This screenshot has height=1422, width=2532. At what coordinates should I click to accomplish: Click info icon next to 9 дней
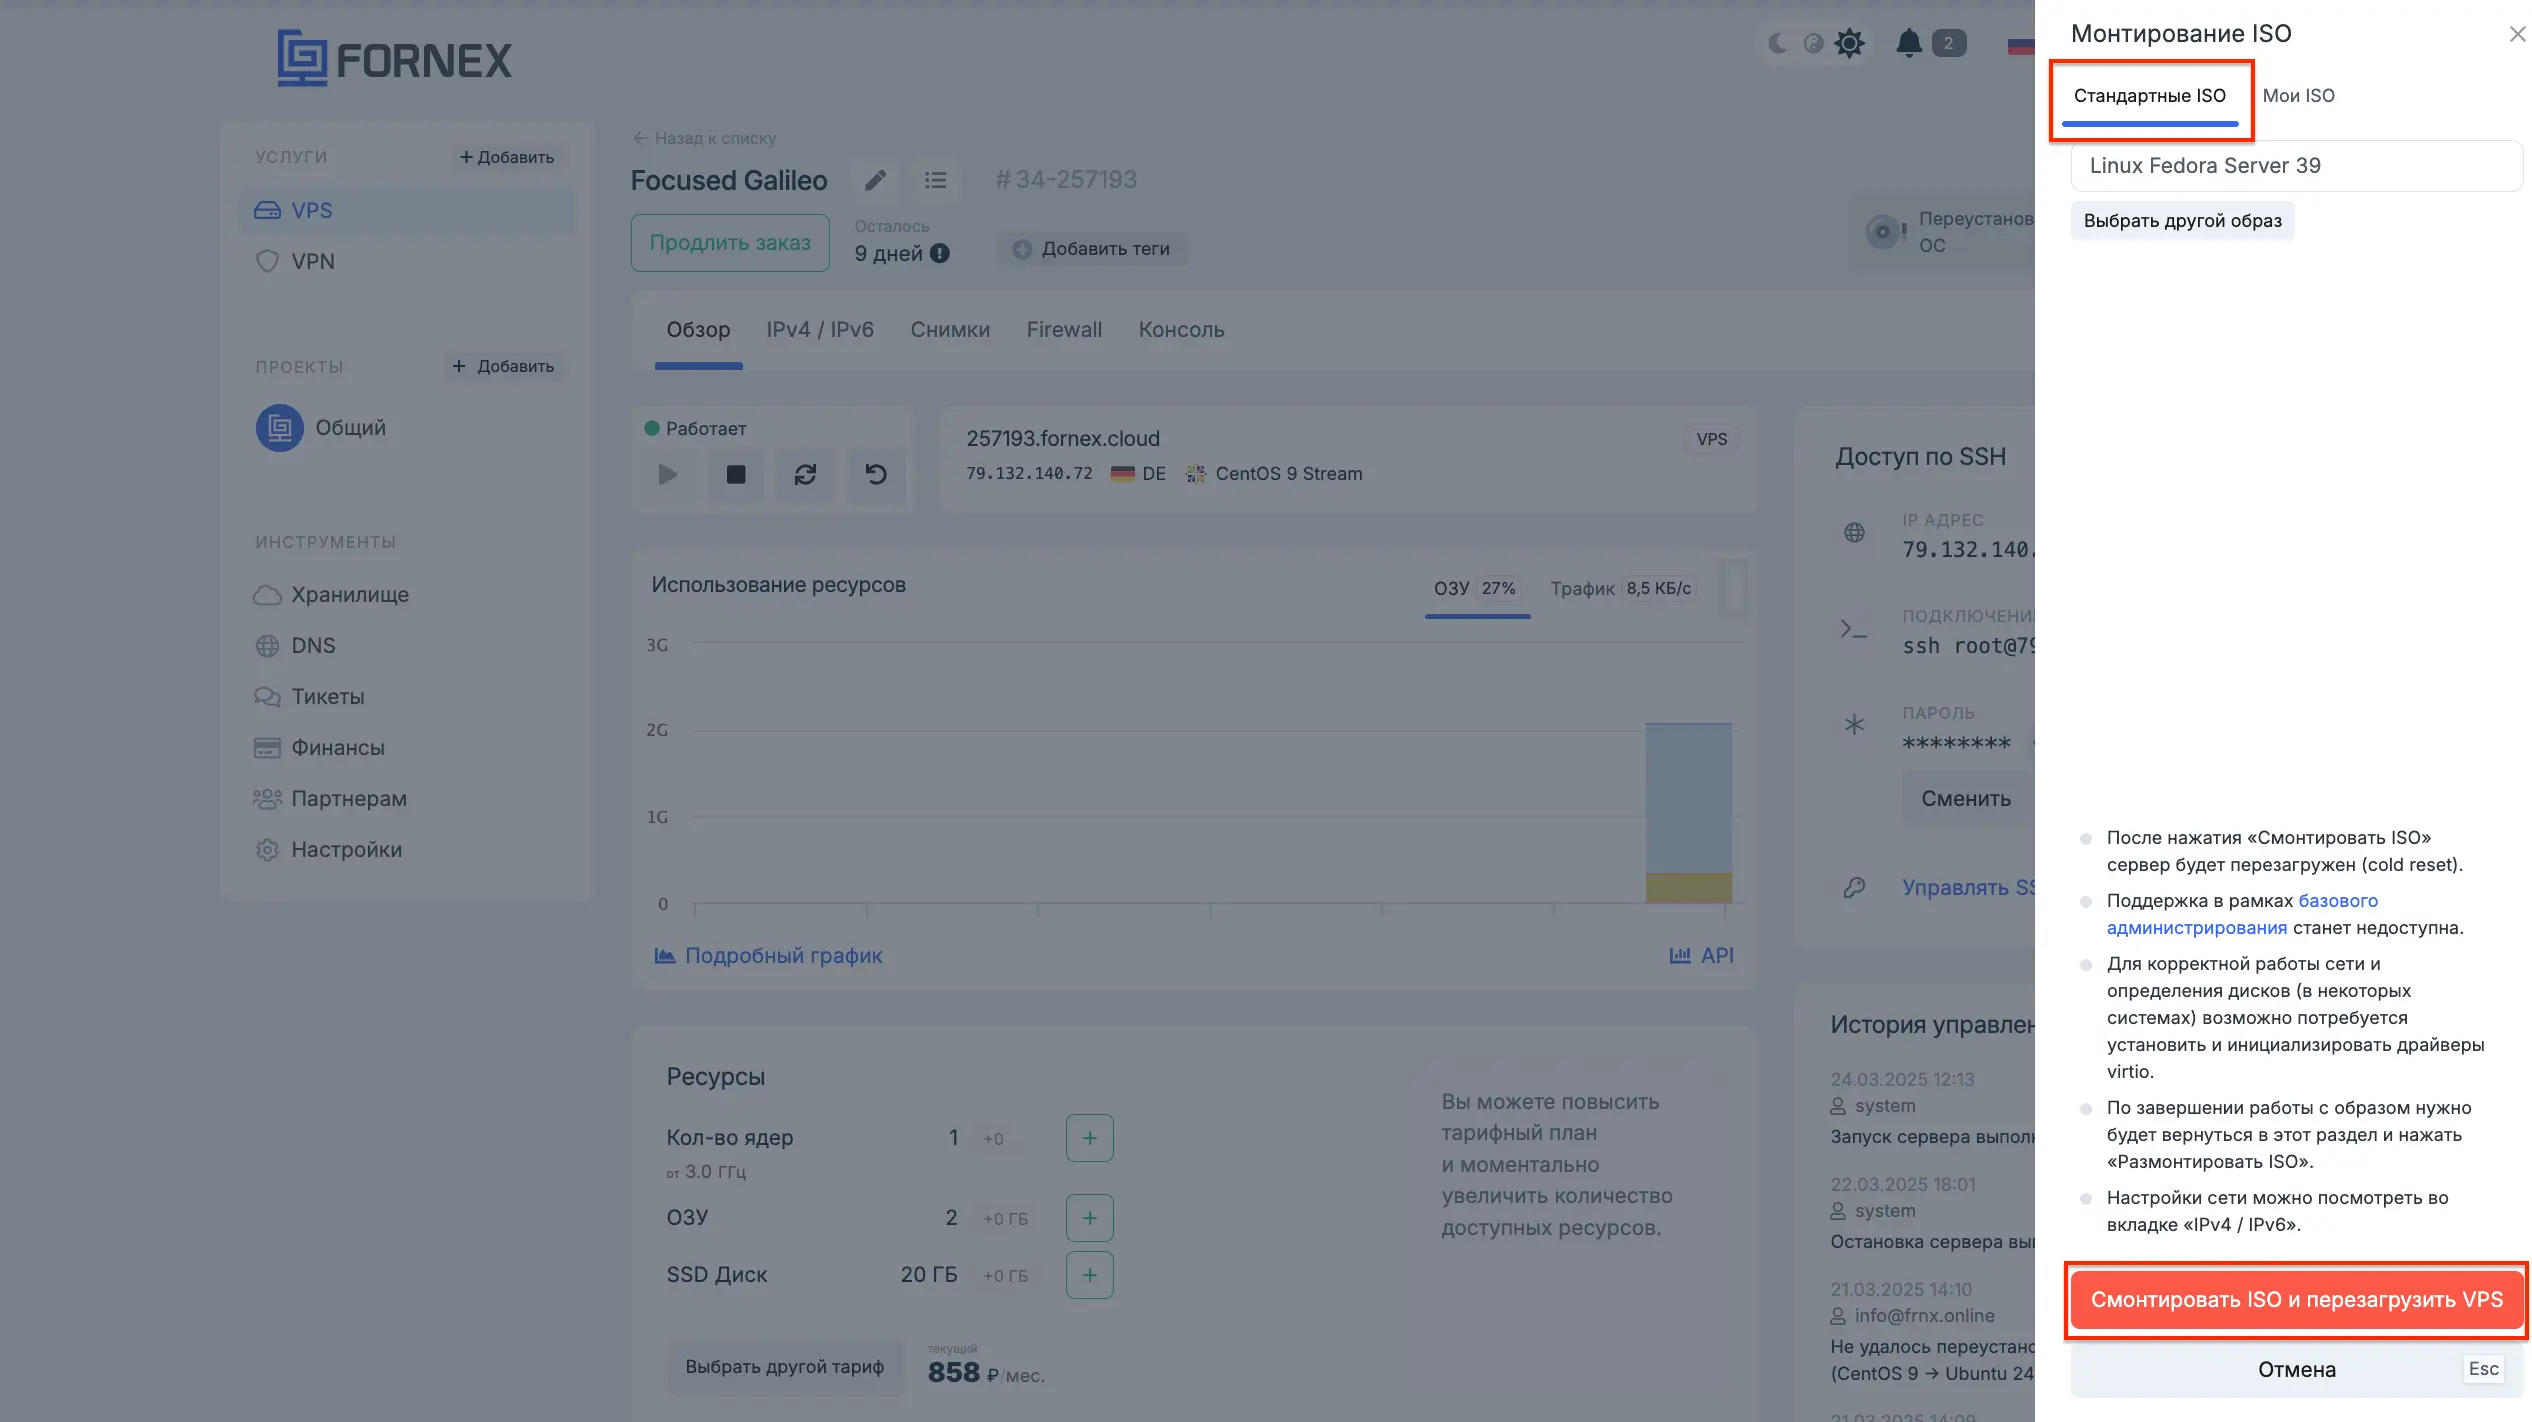coord(940,253)
